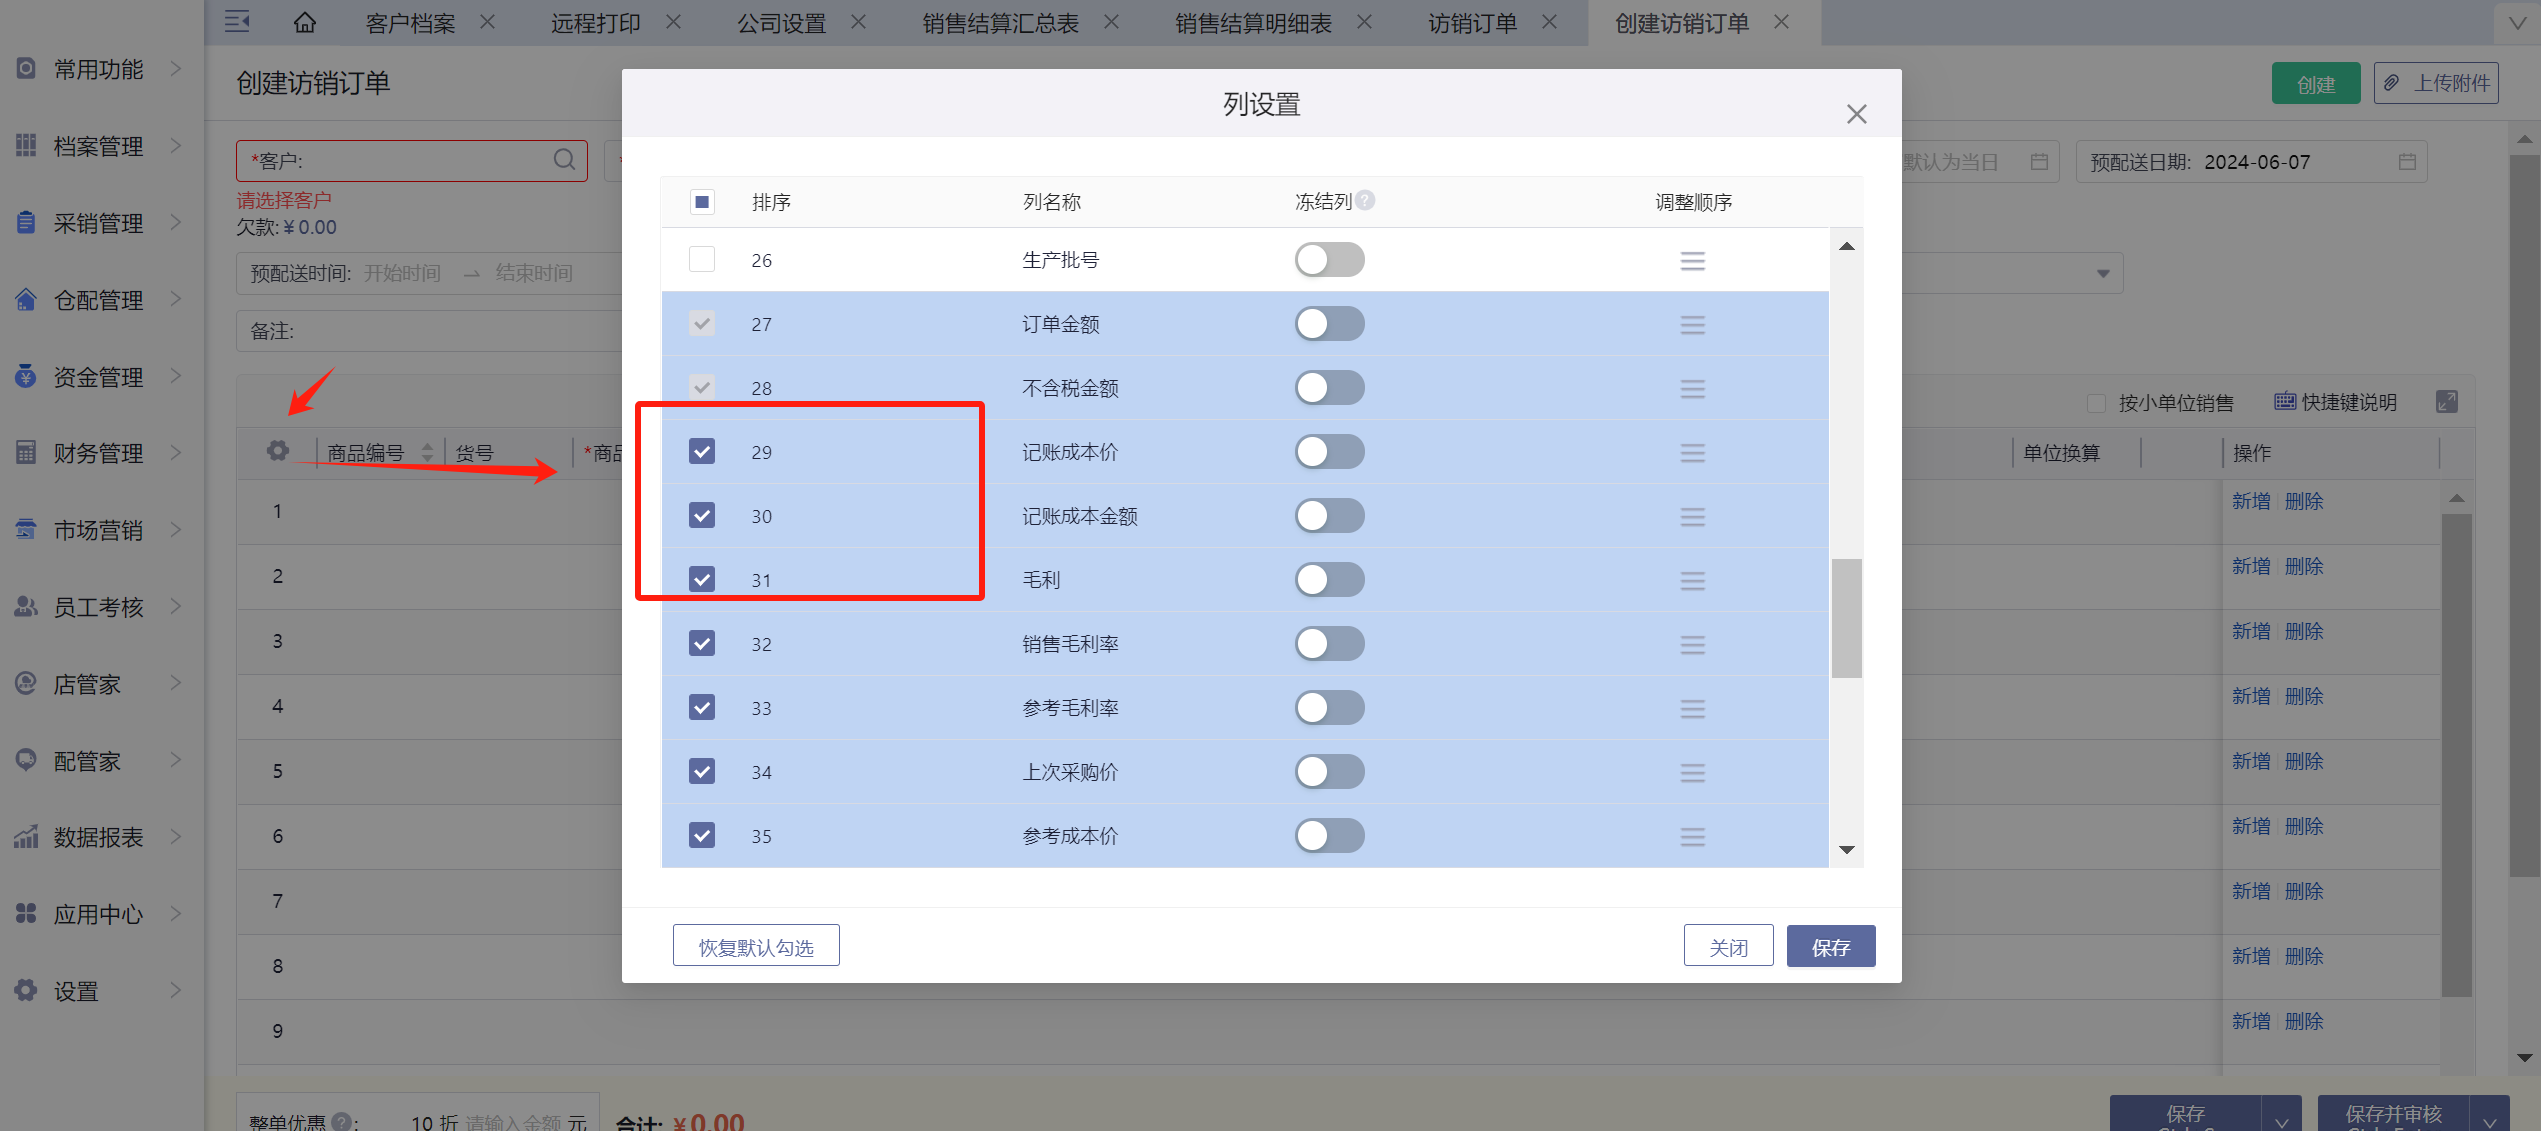Switch to 销售结算汇总表 tab
2541x1131 pixels.
1000,23
